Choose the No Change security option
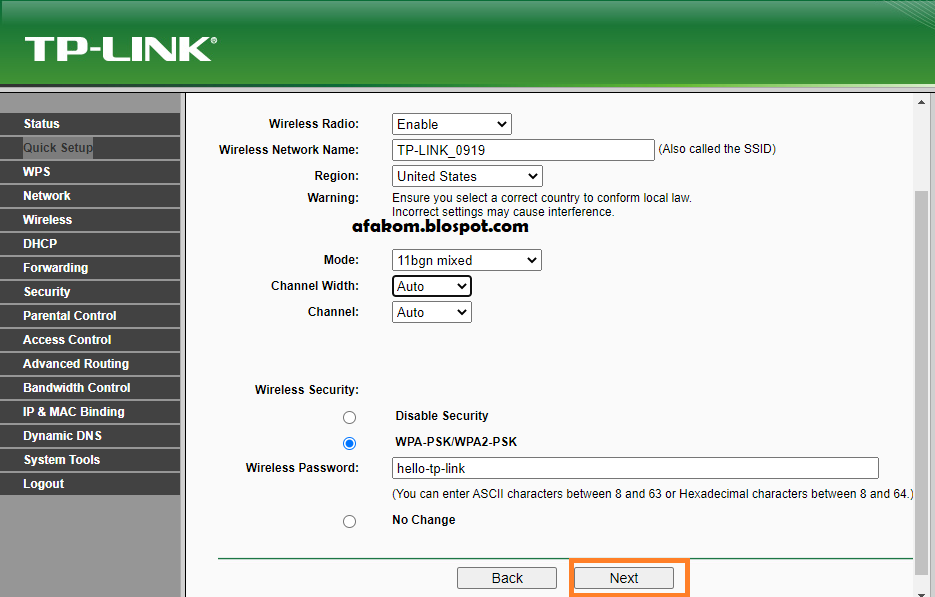The height and width of the screenshot is (597, 935). (349, 520)
